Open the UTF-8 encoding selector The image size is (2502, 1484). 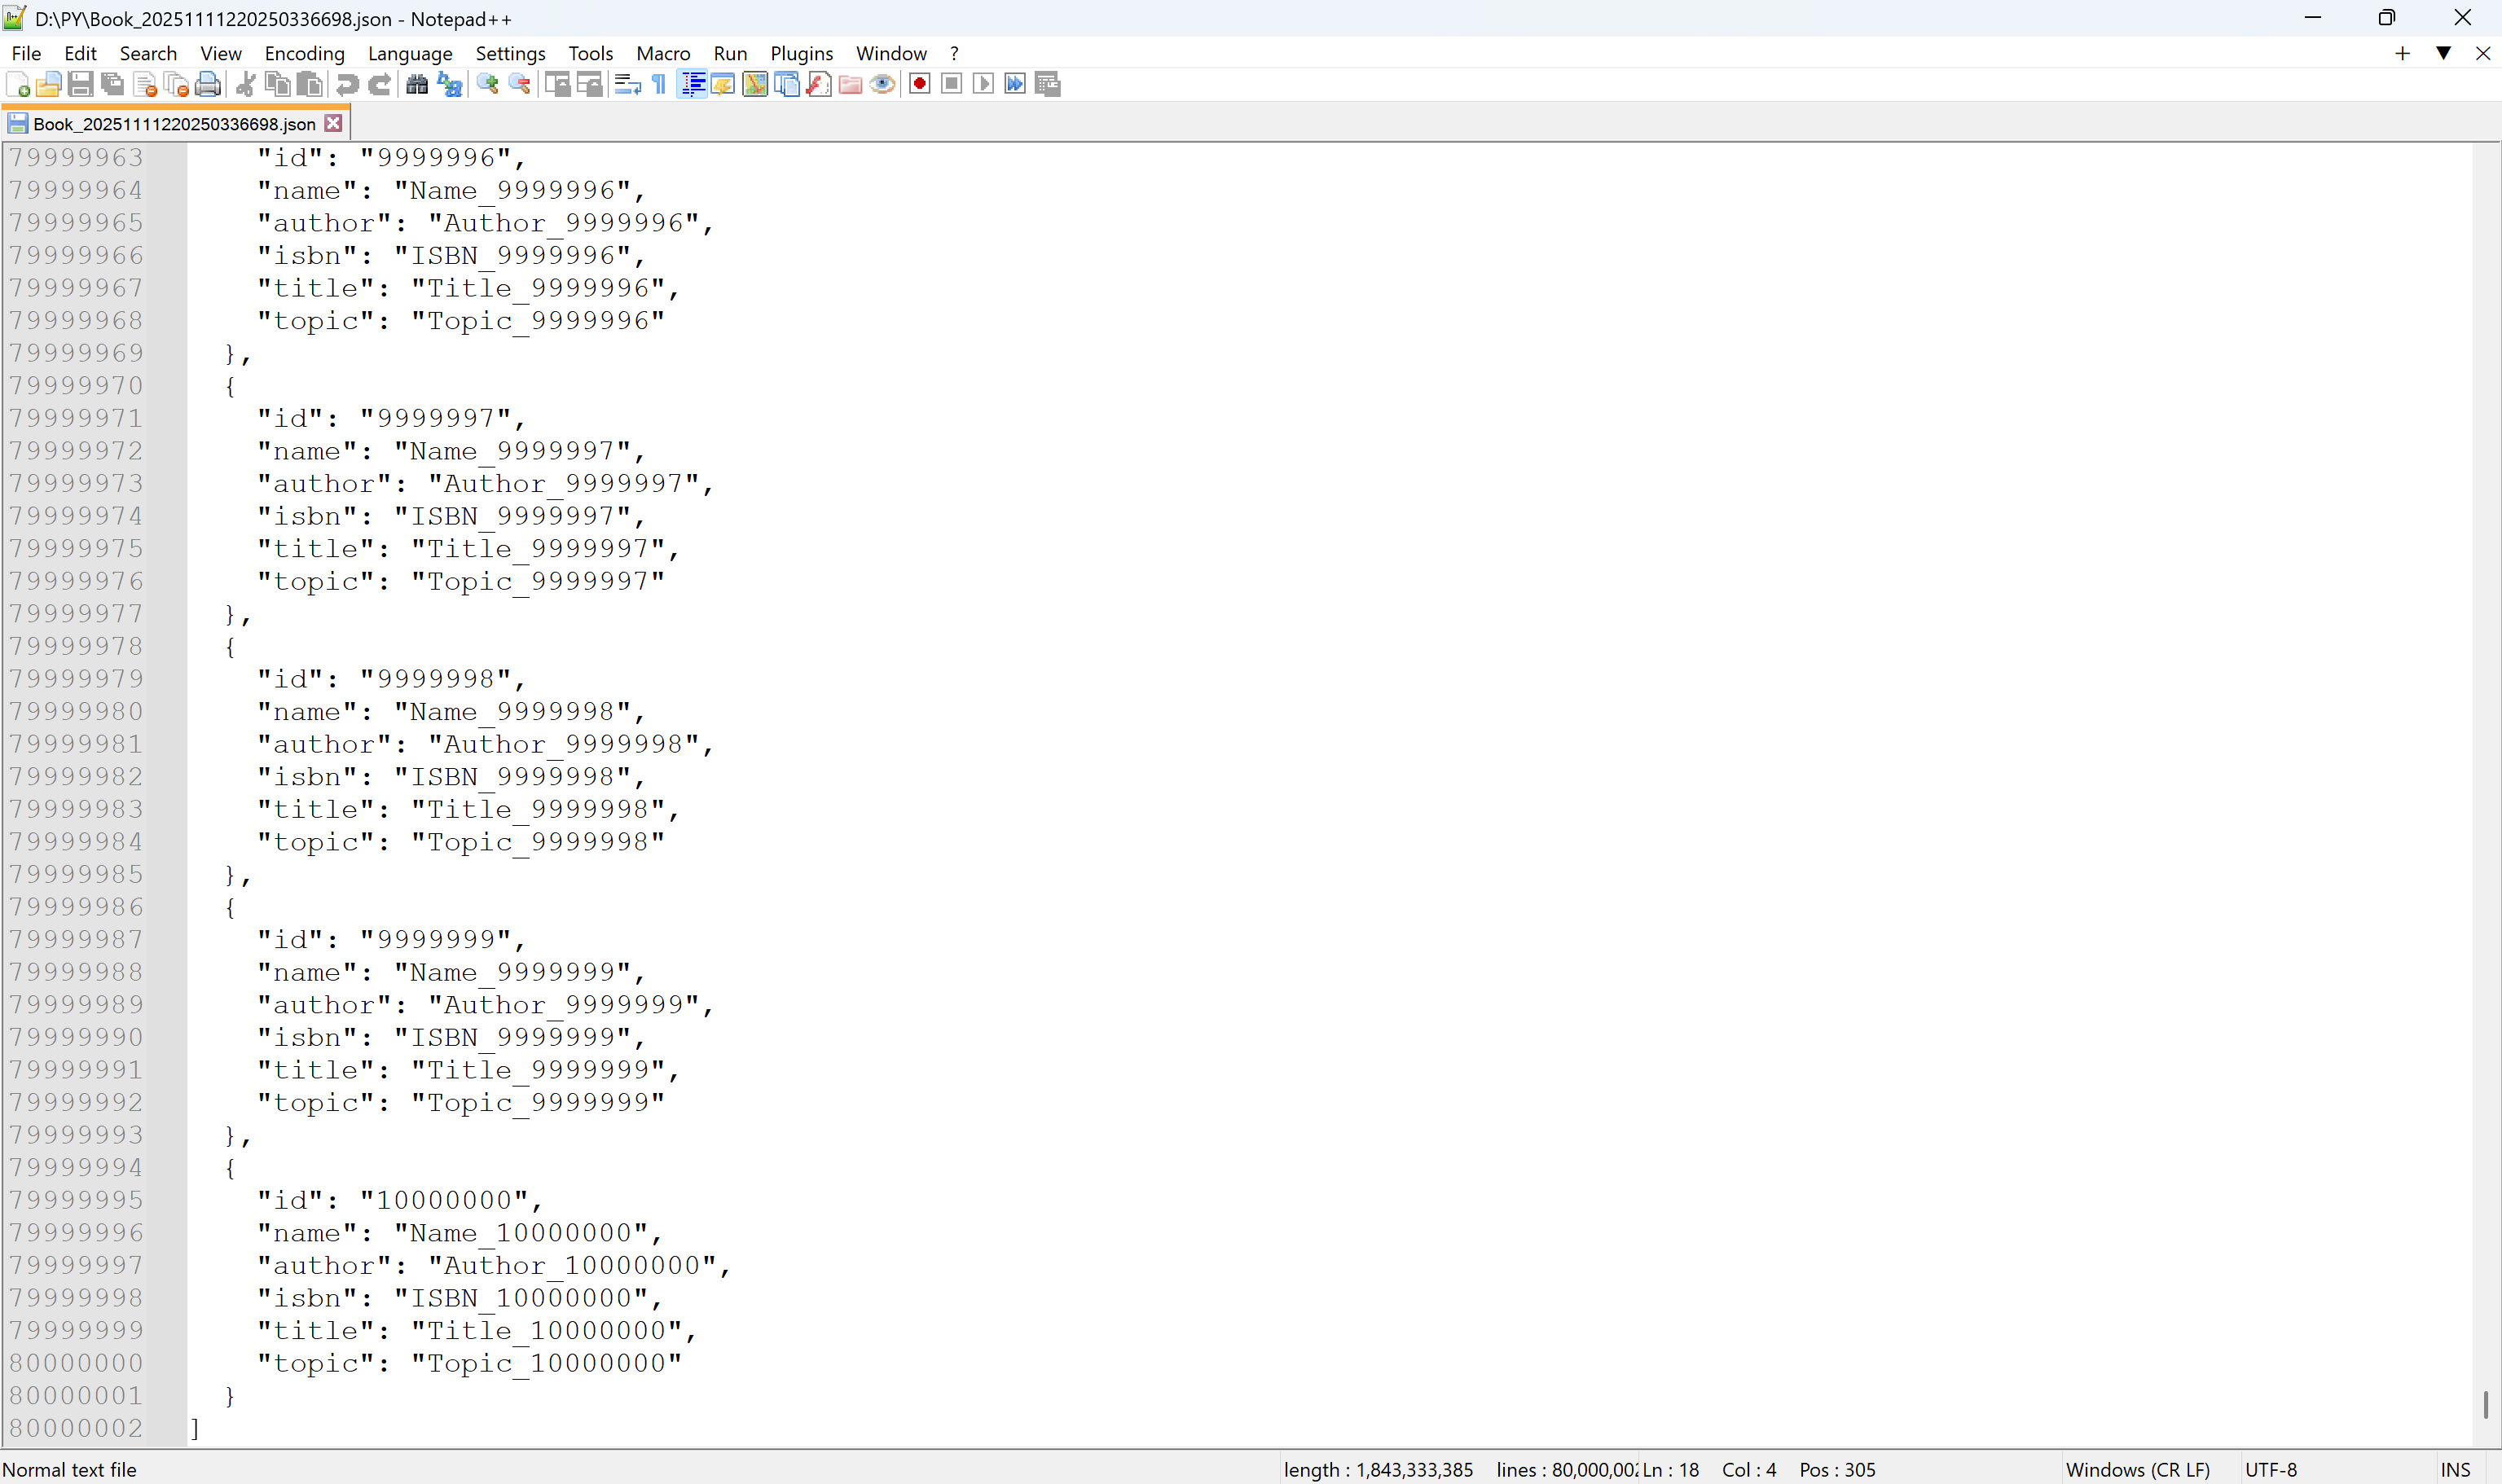2271,1469
